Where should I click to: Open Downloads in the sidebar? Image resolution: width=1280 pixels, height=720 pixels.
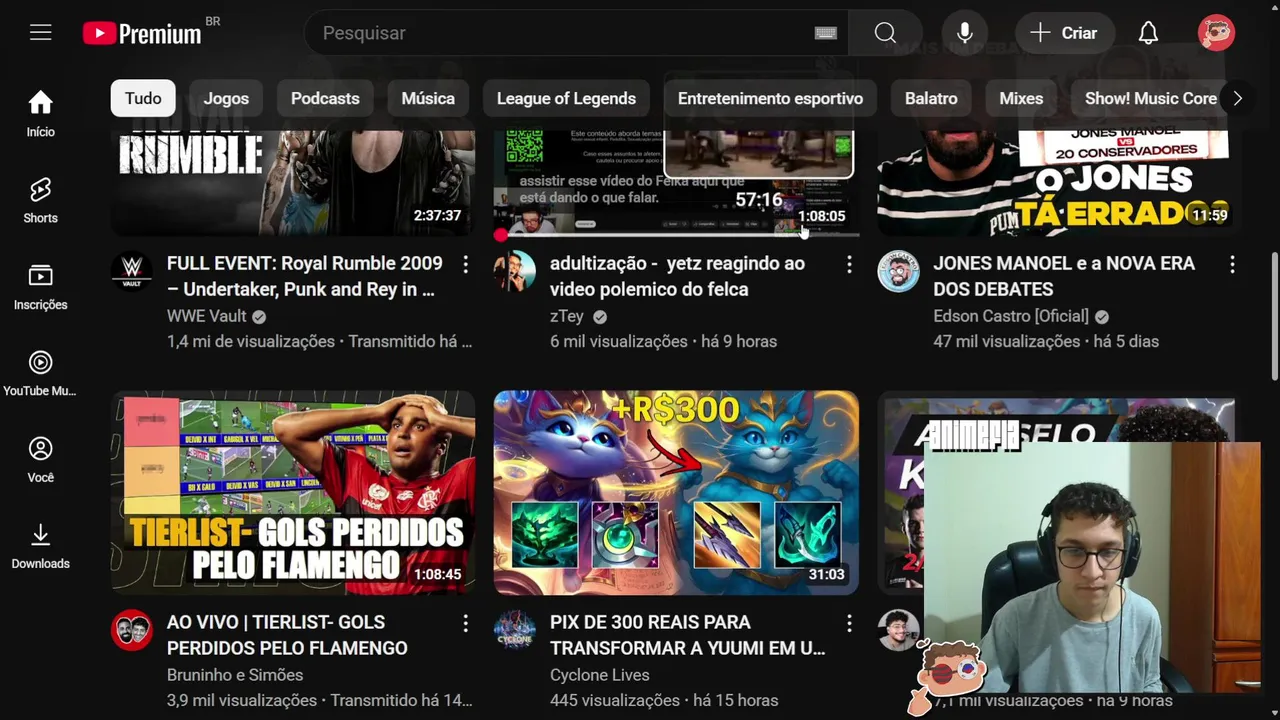40,546
